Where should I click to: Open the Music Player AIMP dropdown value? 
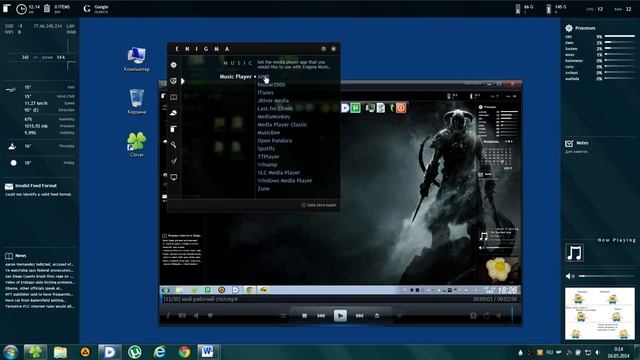click(x=263, y=76)
